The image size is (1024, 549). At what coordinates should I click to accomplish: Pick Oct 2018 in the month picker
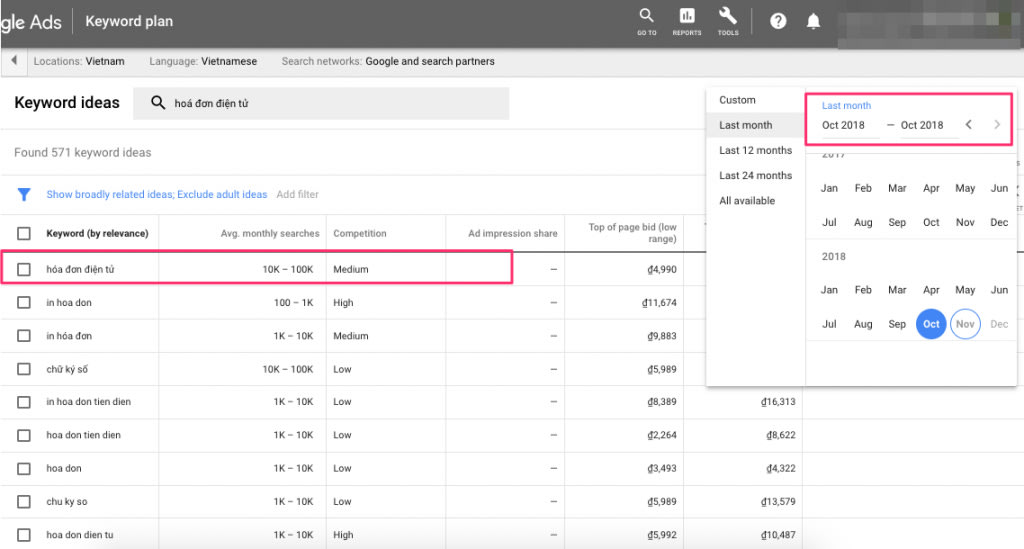[931, 324]
